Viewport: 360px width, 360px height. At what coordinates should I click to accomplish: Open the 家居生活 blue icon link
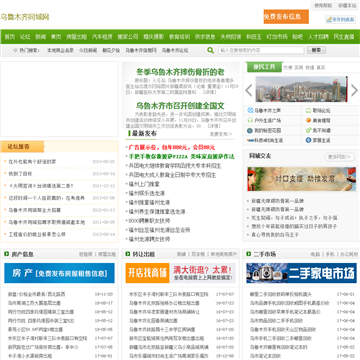(318, 140)
